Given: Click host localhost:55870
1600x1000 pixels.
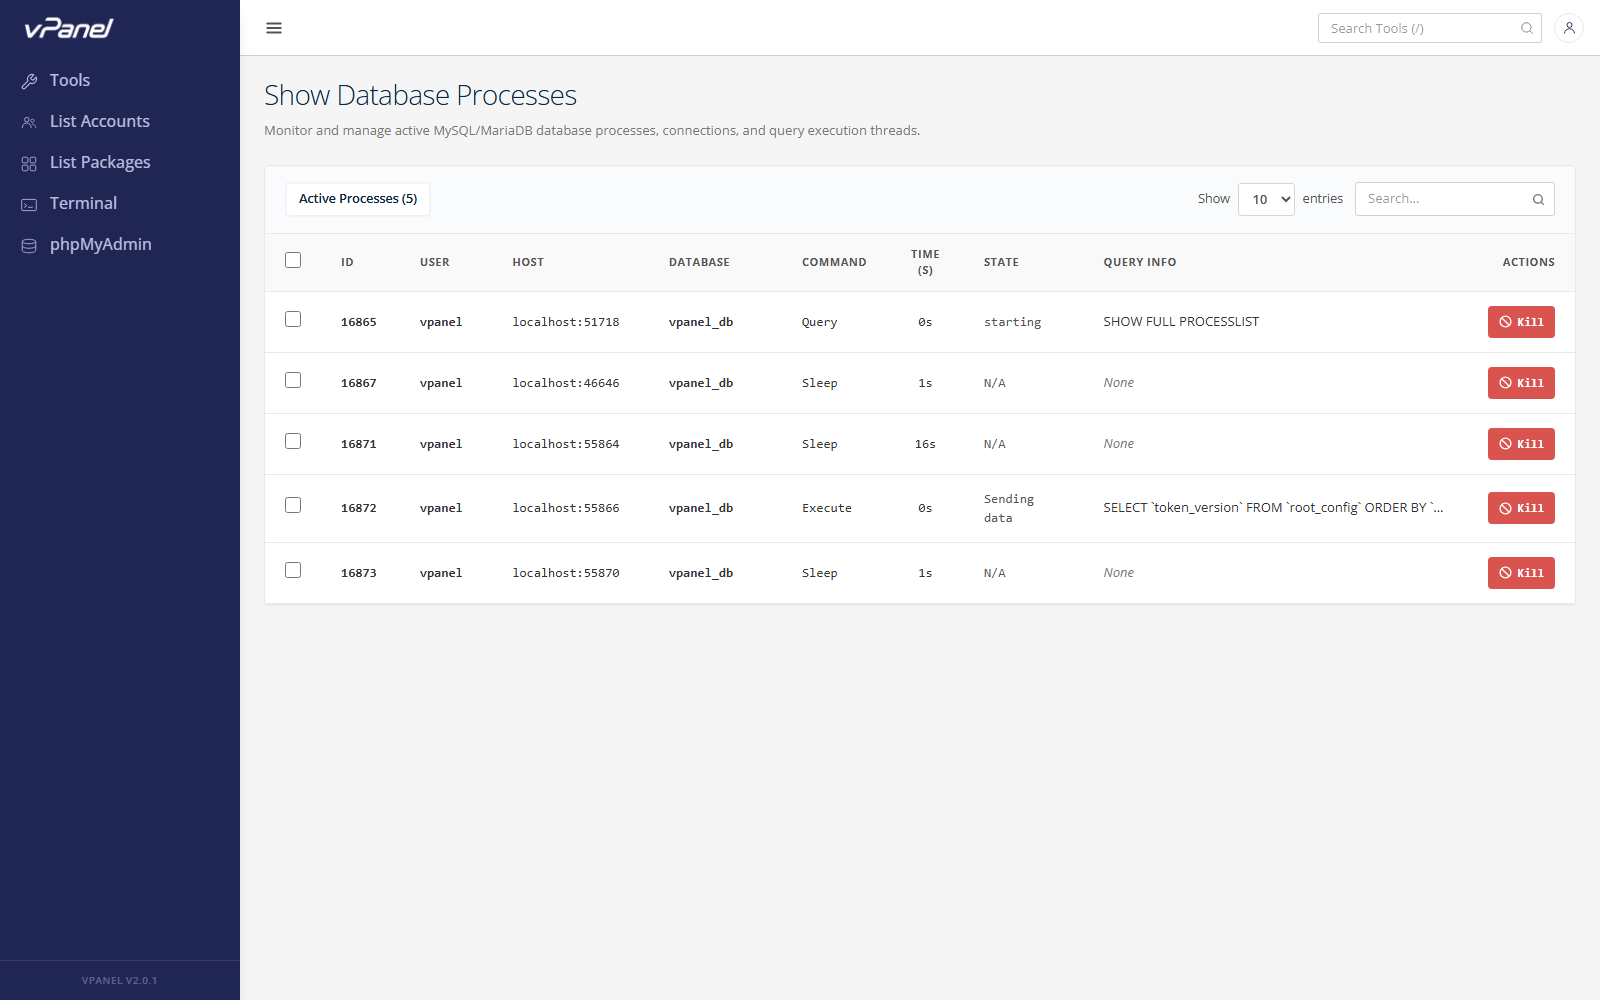Looking at the screenshot, I should tap(566, 573).
